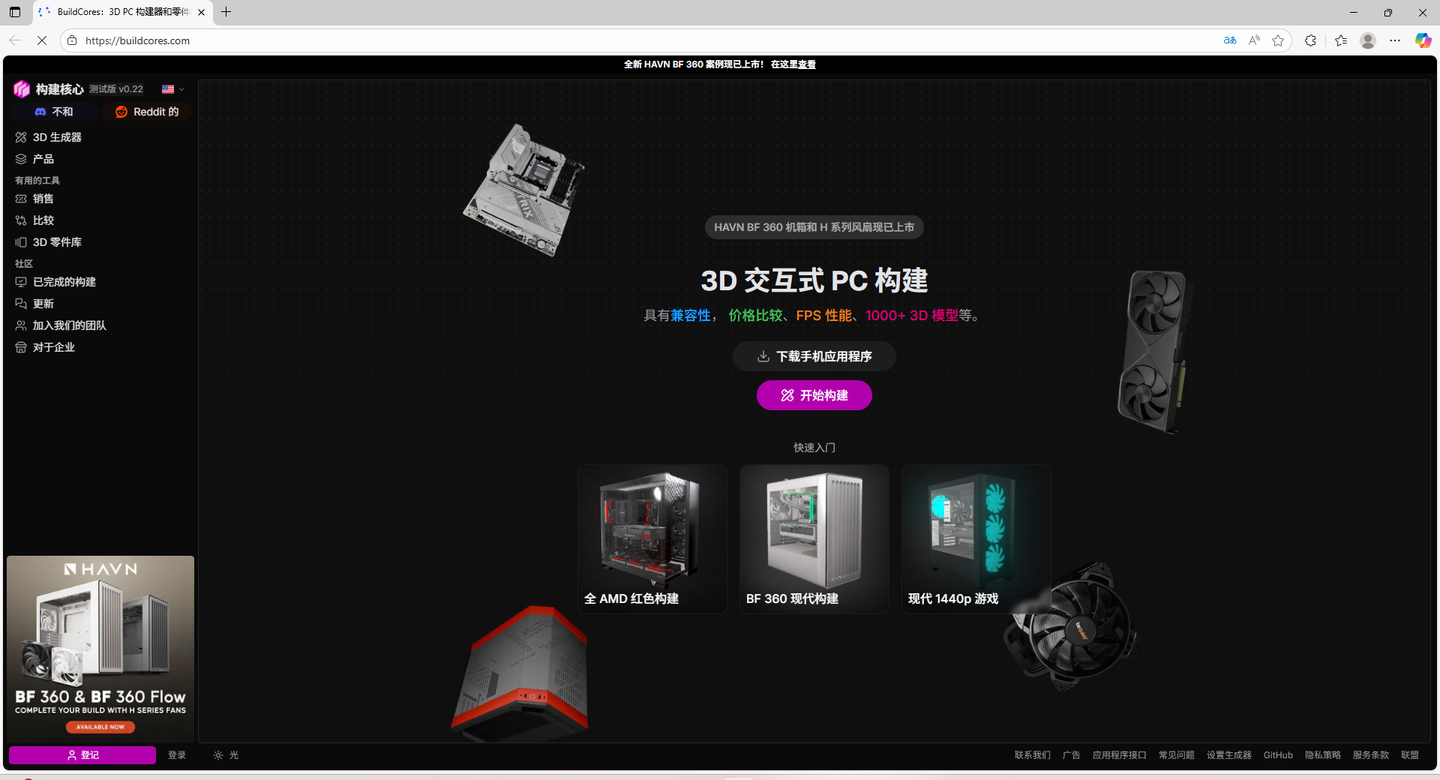Open the 现代 1440p 游戏 quick-start card
This screenshot has width=1440, height=780.
click(x=976, y=539)
